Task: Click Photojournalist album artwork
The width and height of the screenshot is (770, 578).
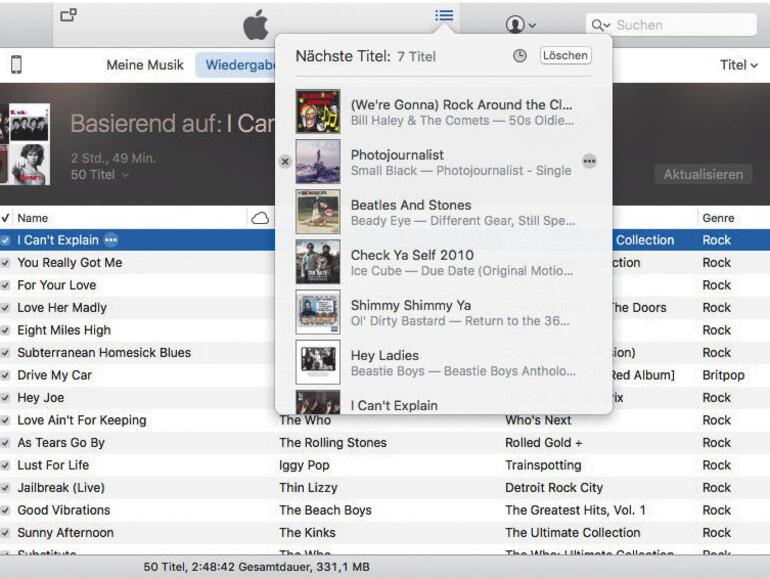Action: point(318,162)
